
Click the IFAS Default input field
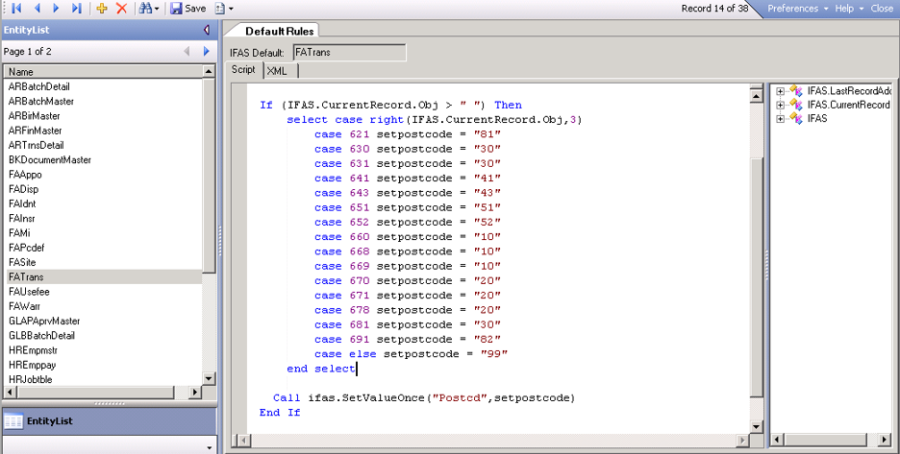(349, 51)
